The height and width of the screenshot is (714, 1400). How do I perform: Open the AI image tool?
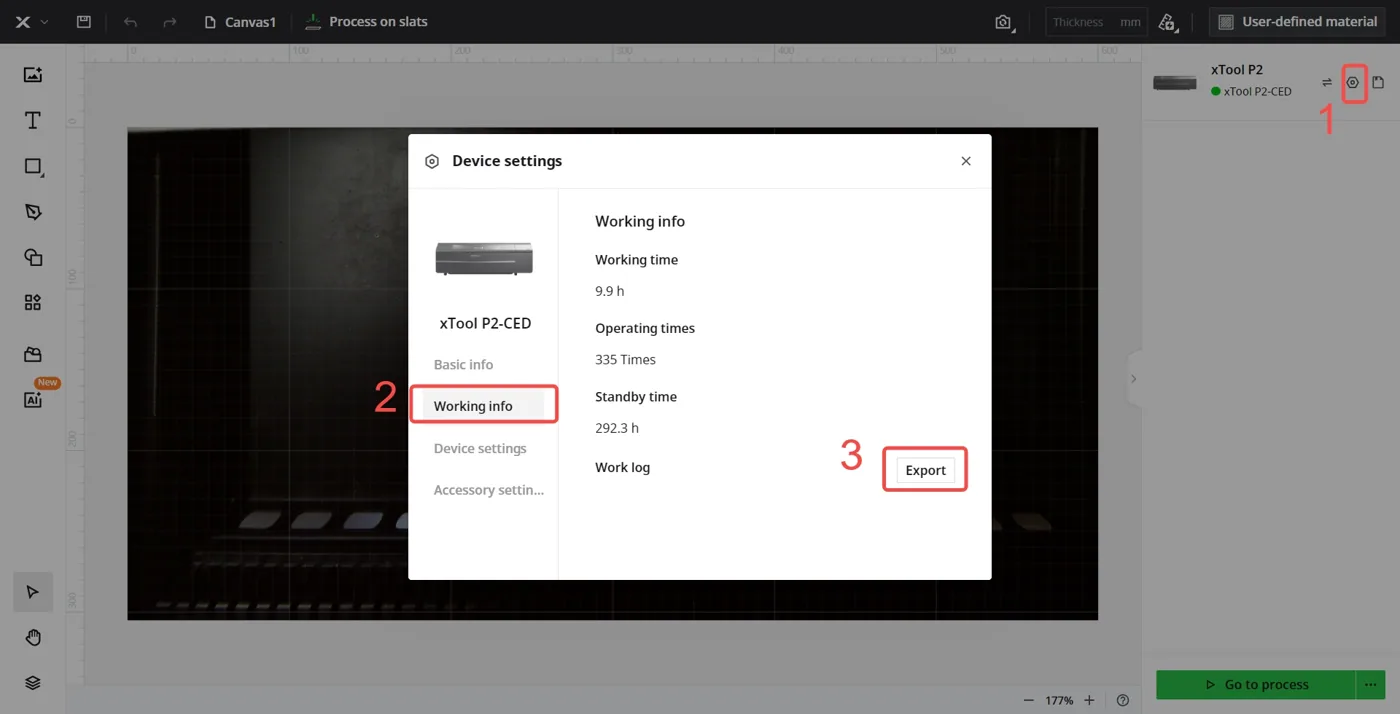33,399
